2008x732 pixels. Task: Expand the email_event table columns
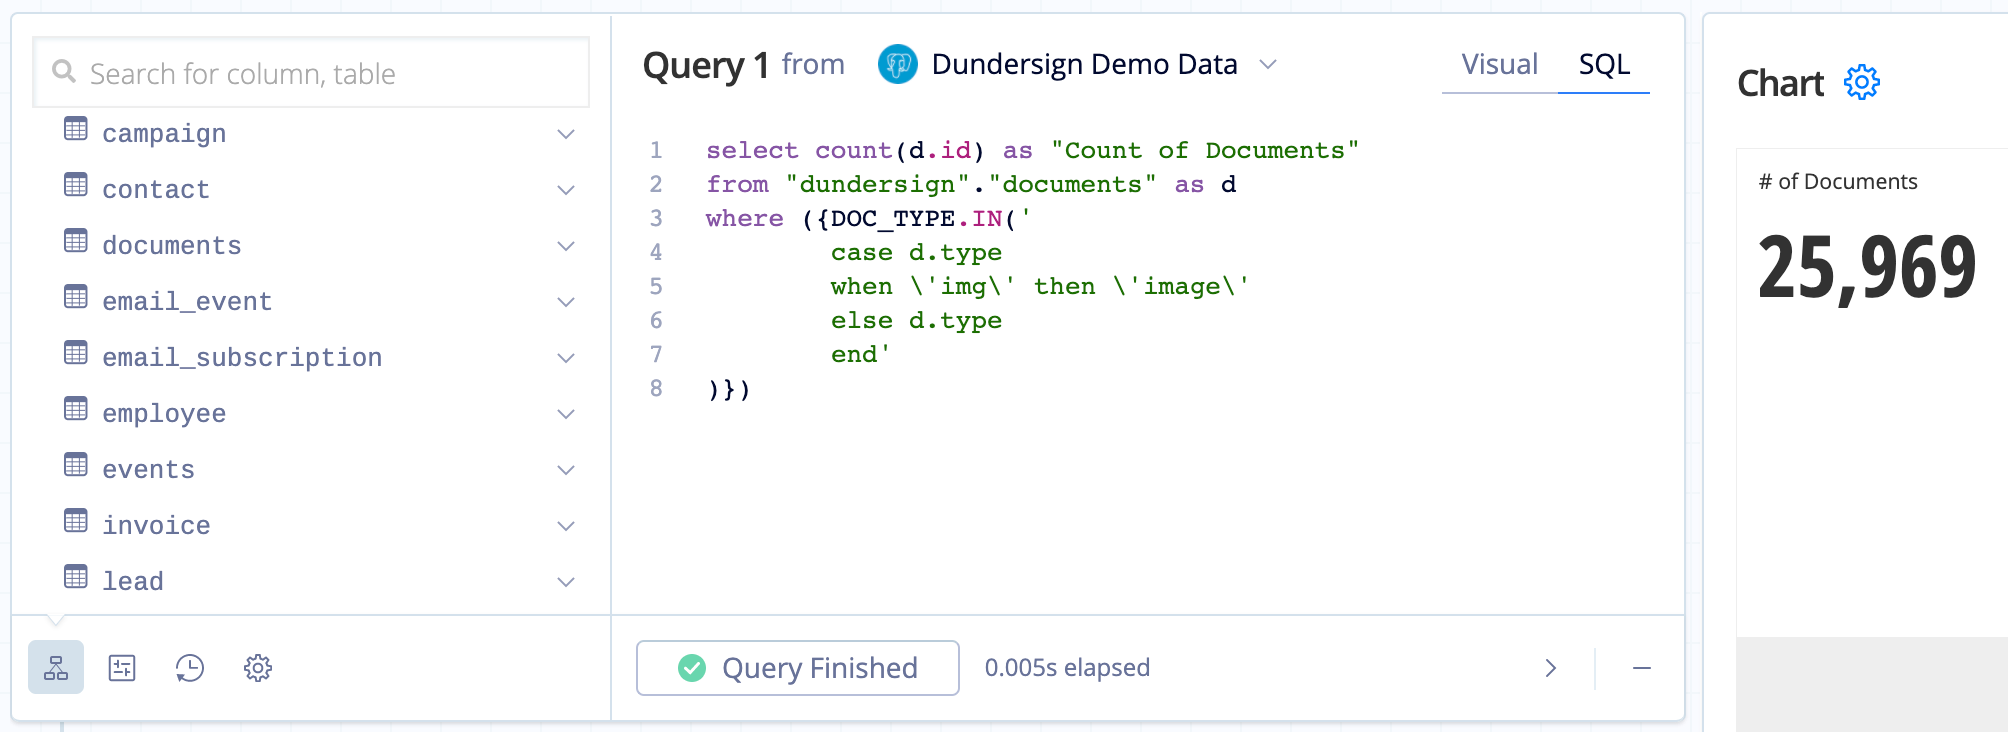point(566,302)
